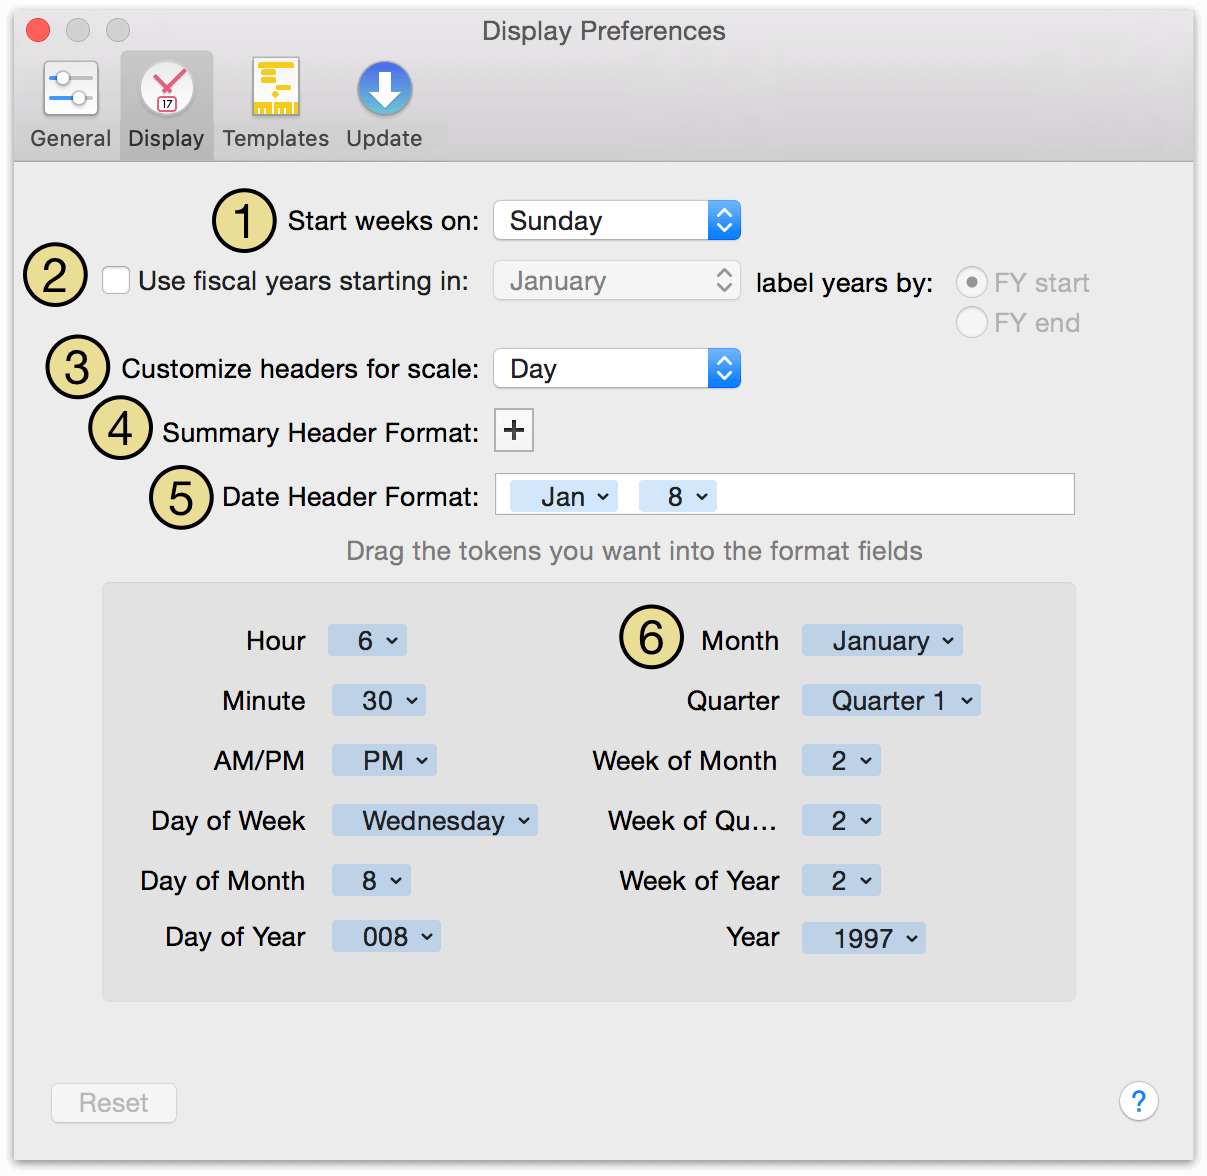Open the Update preferences pane
The height and width of the screenshot is (1176, 1207).
pos(384,105)
